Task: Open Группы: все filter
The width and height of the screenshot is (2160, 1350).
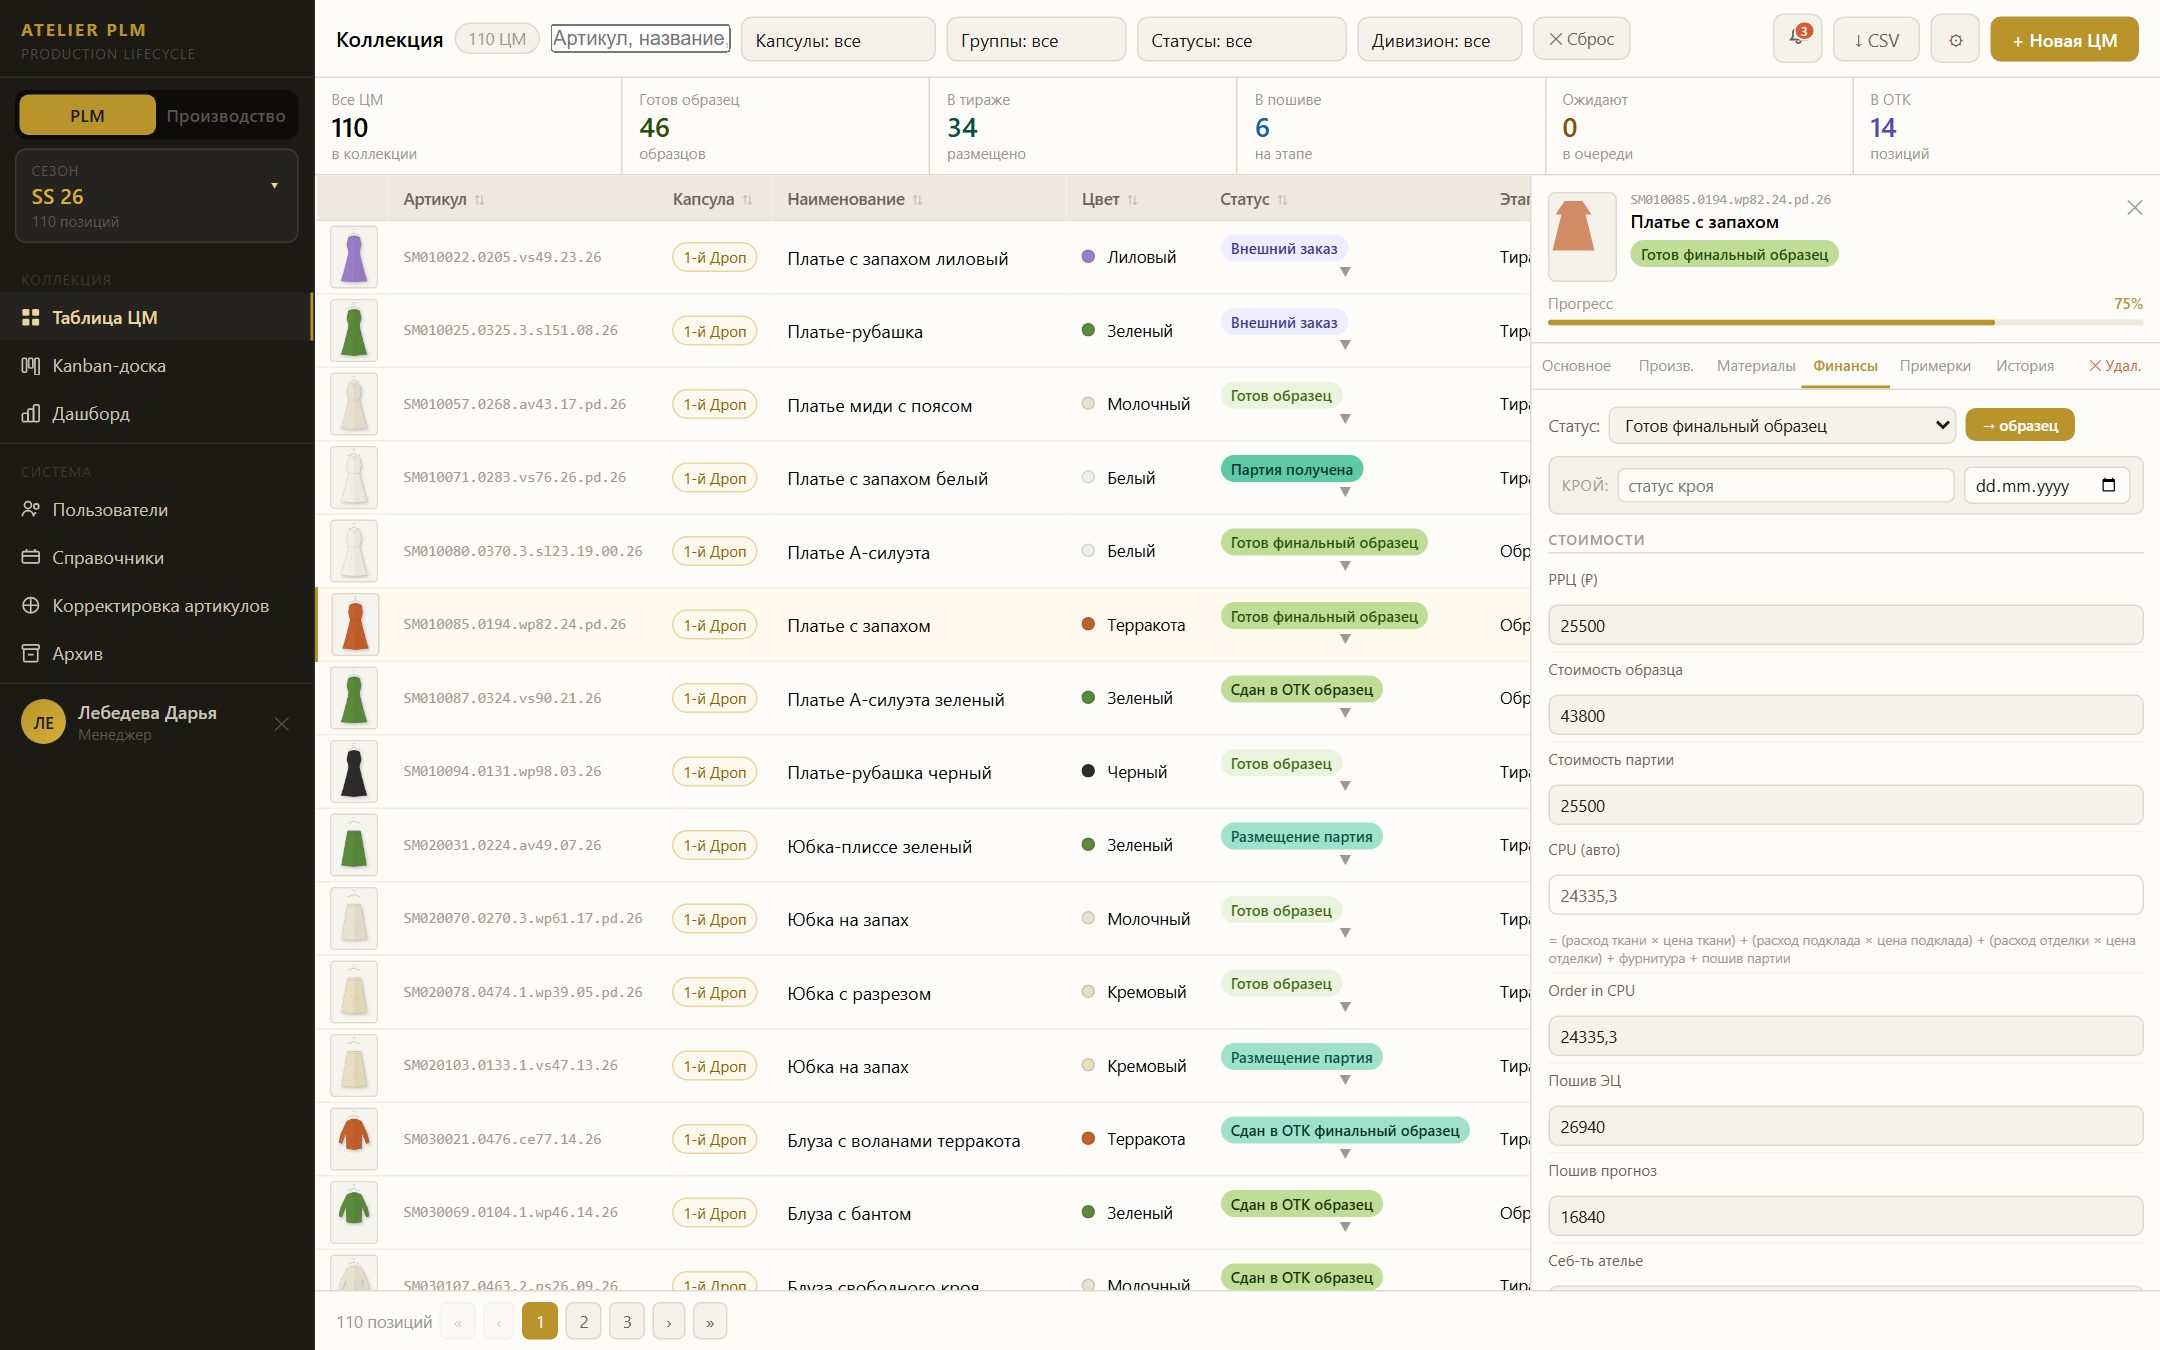Action: click(x=1035, y=40)
